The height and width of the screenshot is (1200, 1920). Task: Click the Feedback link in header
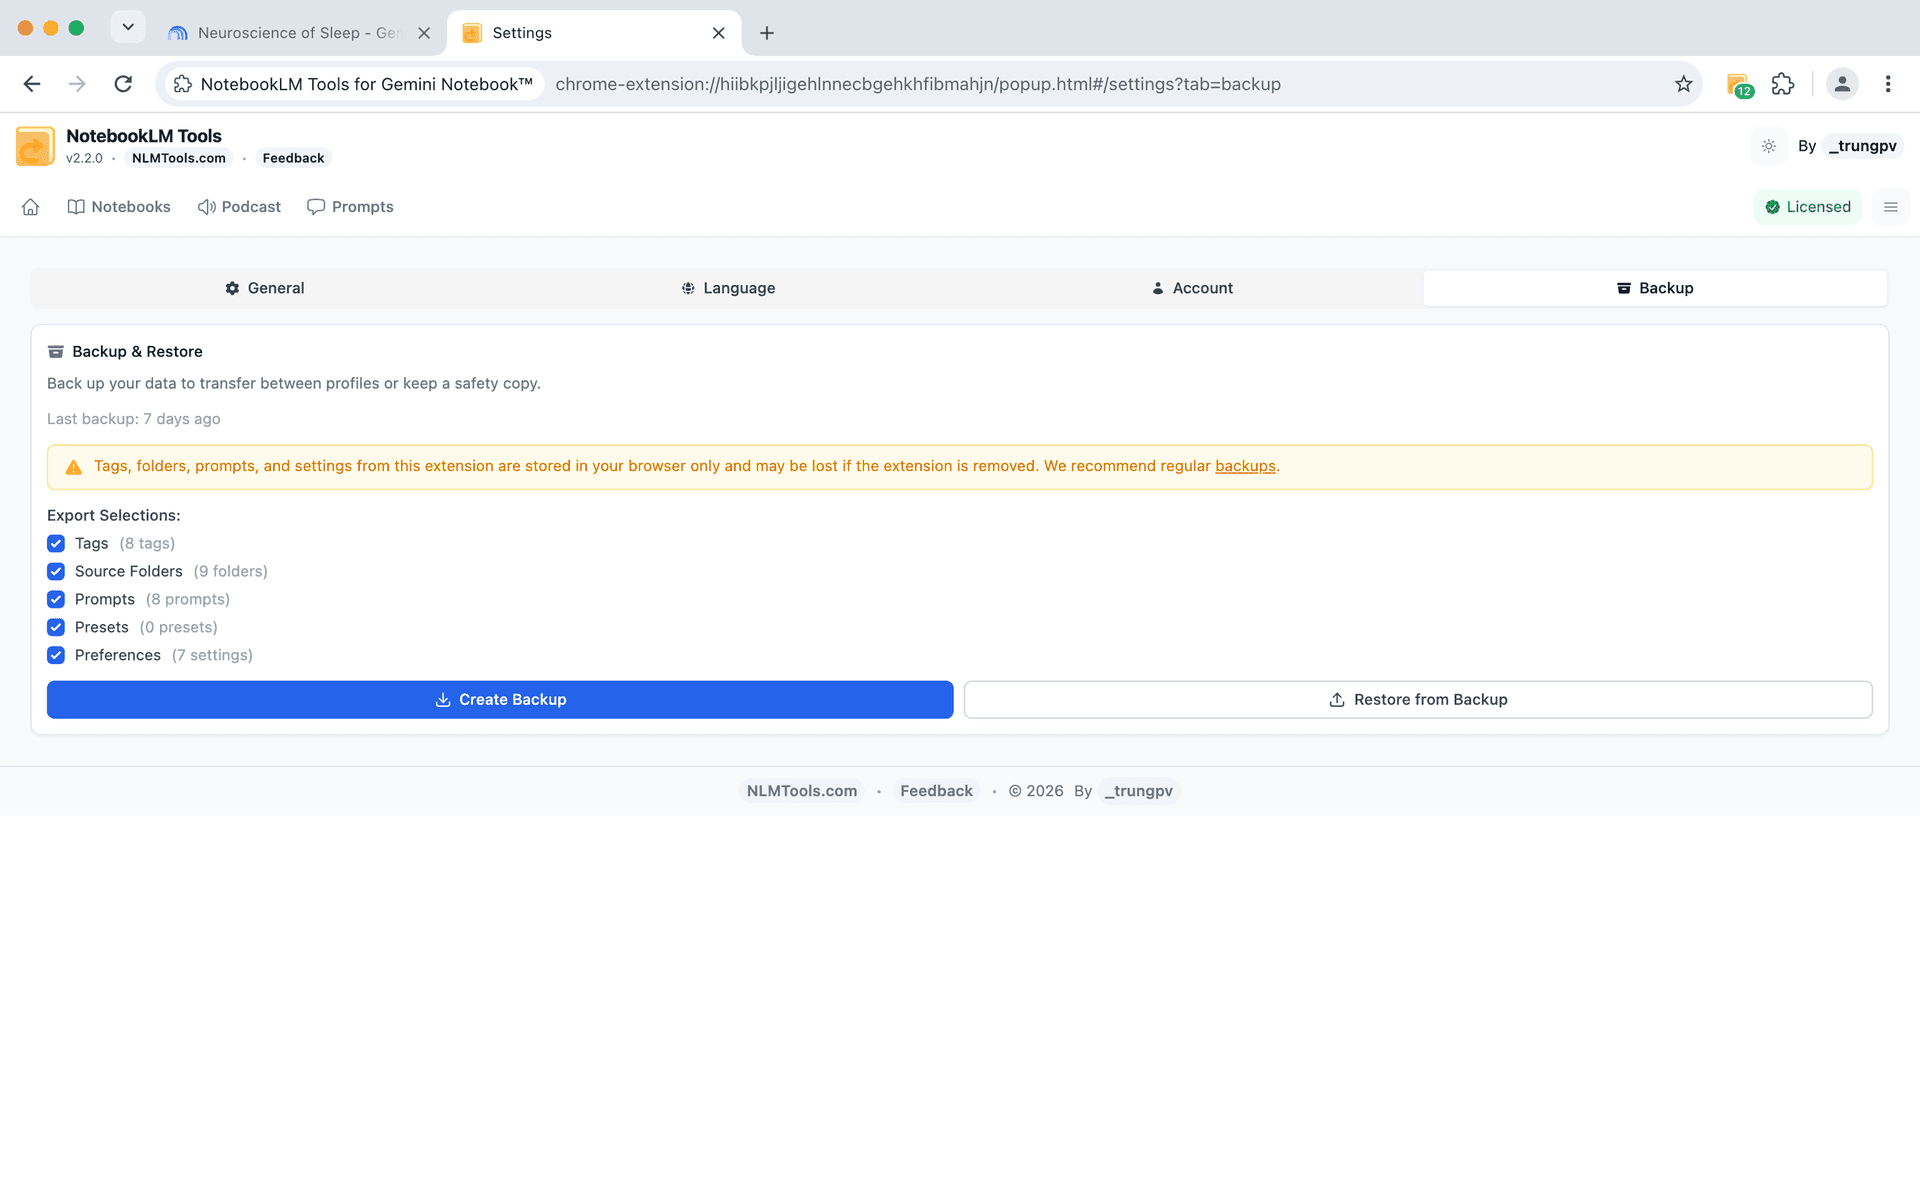click(293, 158)
